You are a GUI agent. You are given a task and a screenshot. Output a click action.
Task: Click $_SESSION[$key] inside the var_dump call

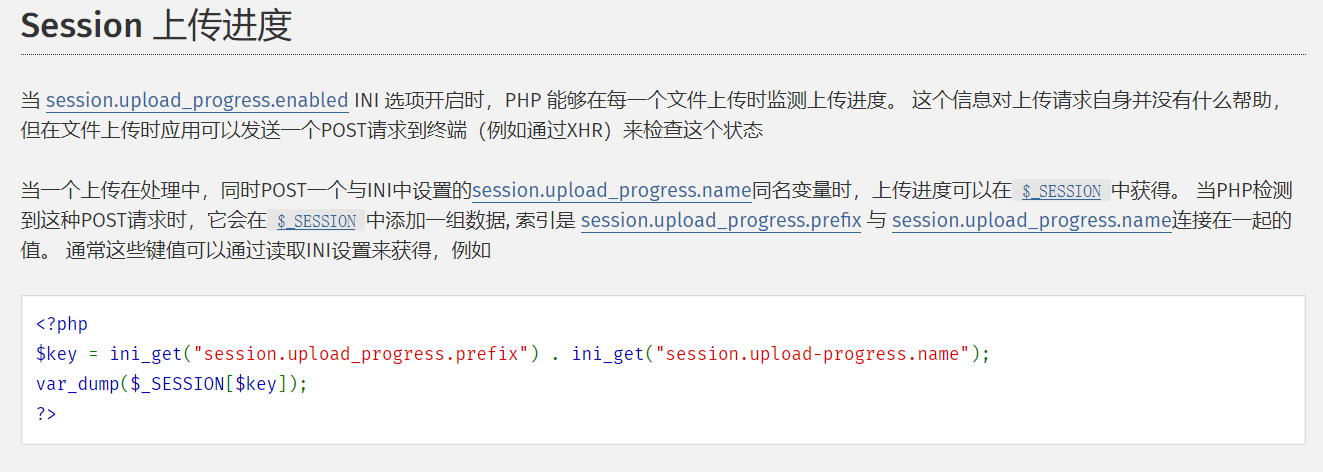pos(213,384)
